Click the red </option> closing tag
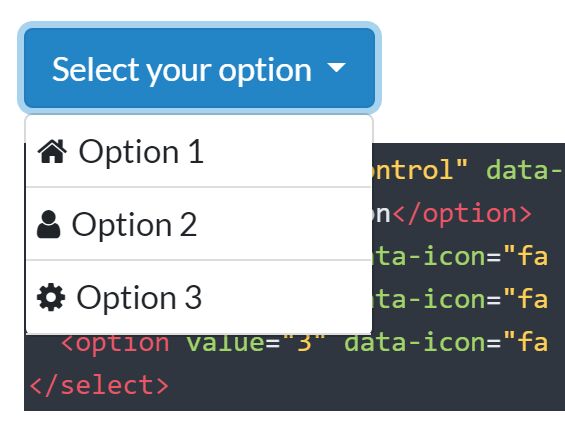 (x=462, y=213)
